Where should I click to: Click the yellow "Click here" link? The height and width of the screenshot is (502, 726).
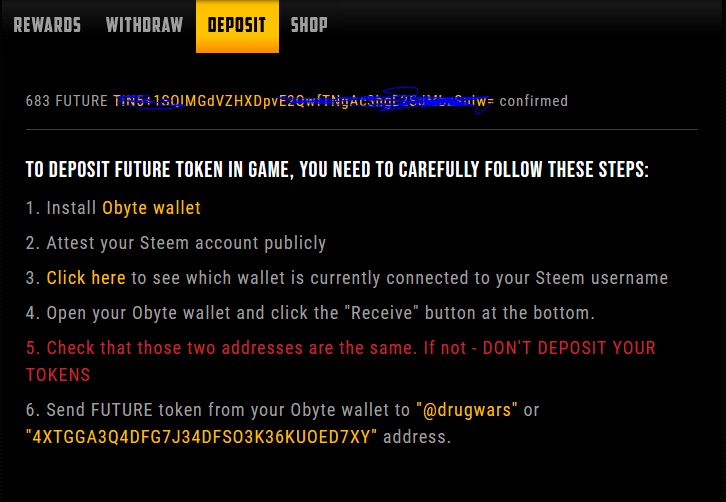point(86,278)
